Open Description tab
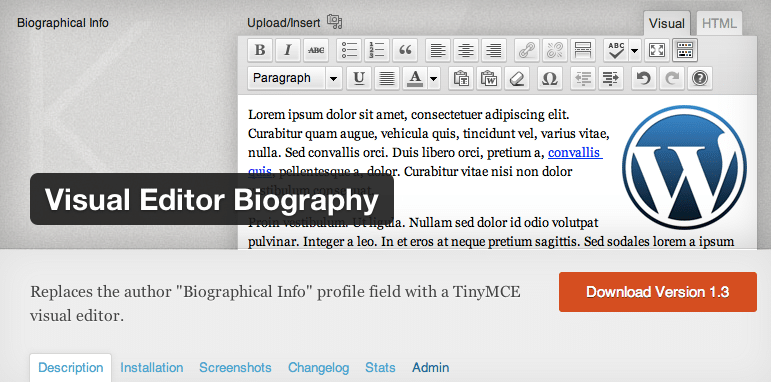Viewport: 771px width, 382px height. pos(71,368)
